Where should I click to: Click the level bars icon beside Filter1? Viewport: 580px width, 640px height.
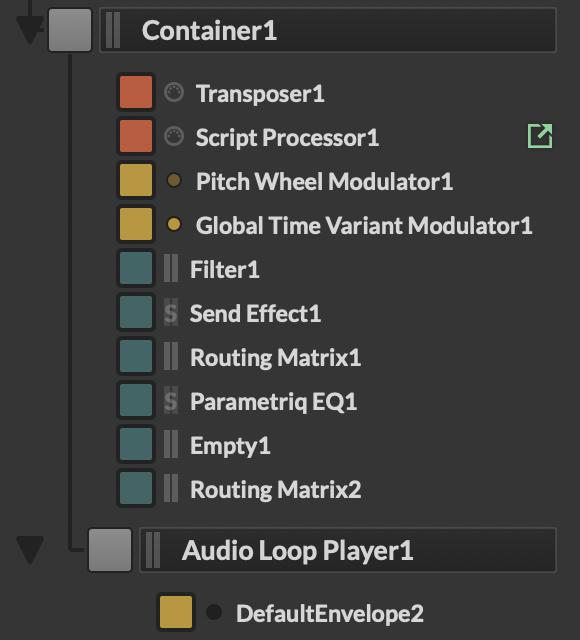pos(171,269)
